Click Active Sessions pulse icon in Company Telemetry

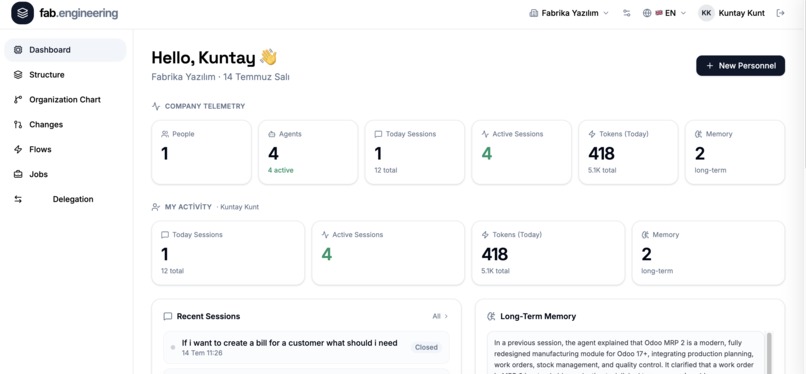pyautogui.click(x=485, y=134)
